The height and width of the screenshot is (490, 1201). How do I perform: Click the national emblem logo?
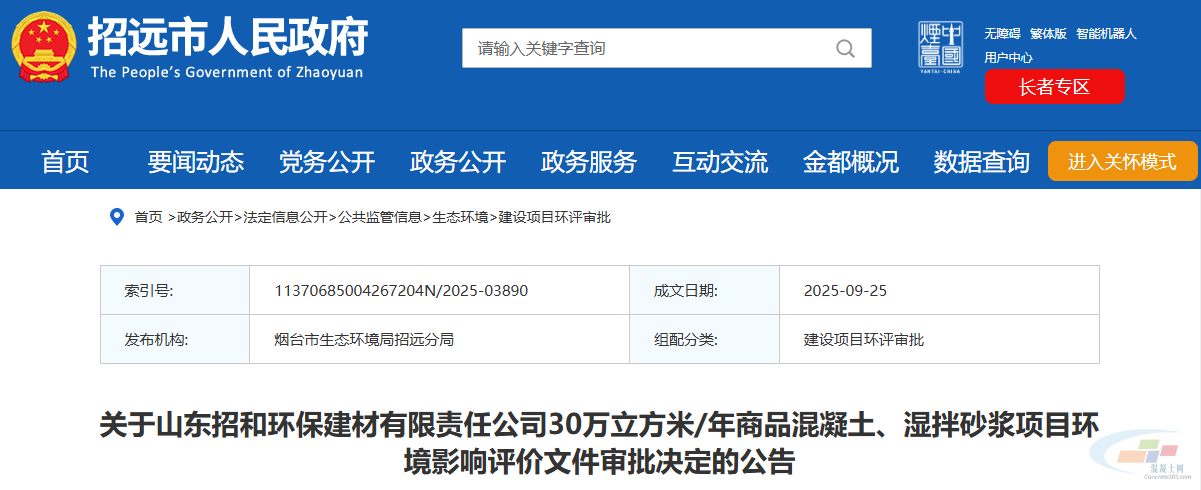[x=43, y=47]
